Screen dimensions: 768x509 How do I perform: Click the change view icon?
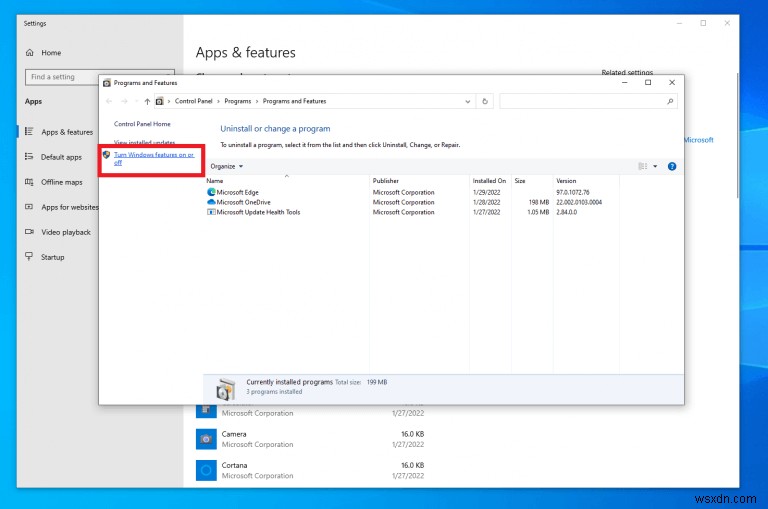[643, 167]
